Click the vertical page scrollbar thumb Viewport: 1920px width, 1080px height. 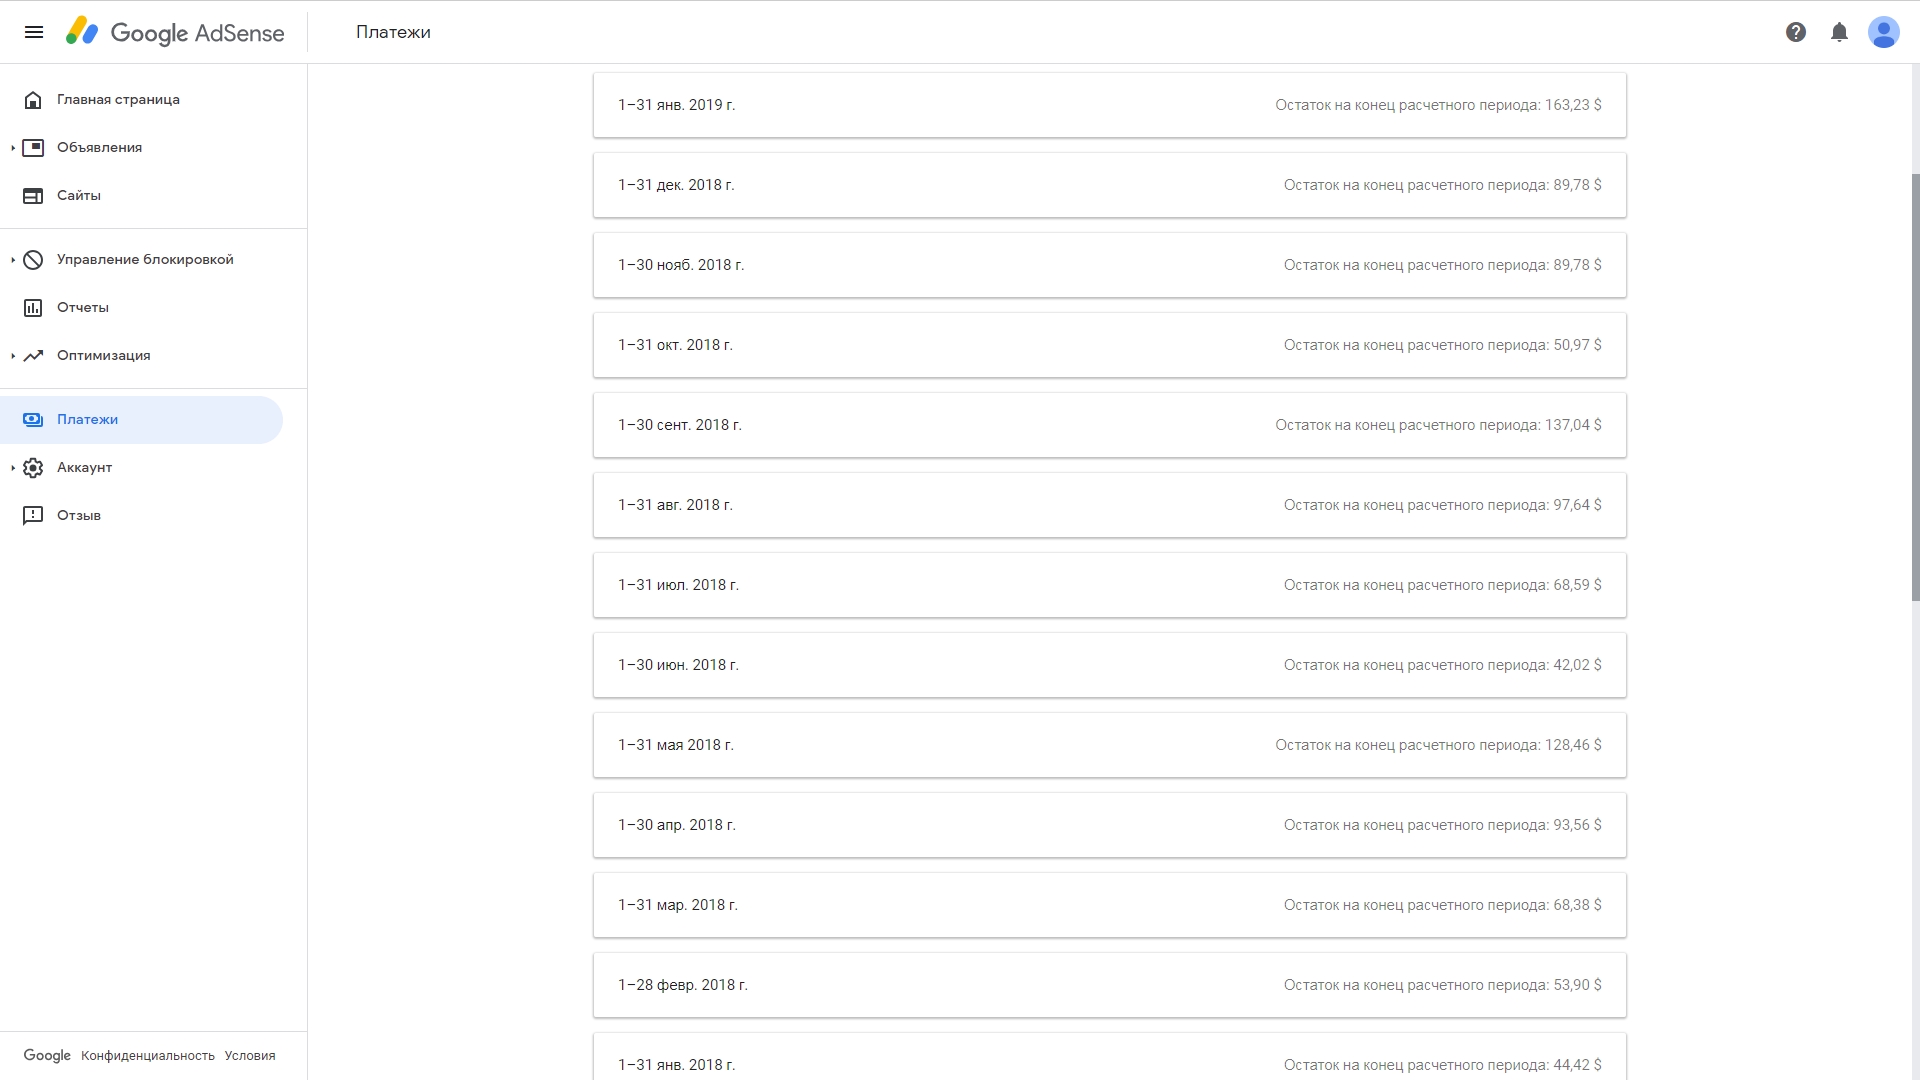(x=1915, y=386)
